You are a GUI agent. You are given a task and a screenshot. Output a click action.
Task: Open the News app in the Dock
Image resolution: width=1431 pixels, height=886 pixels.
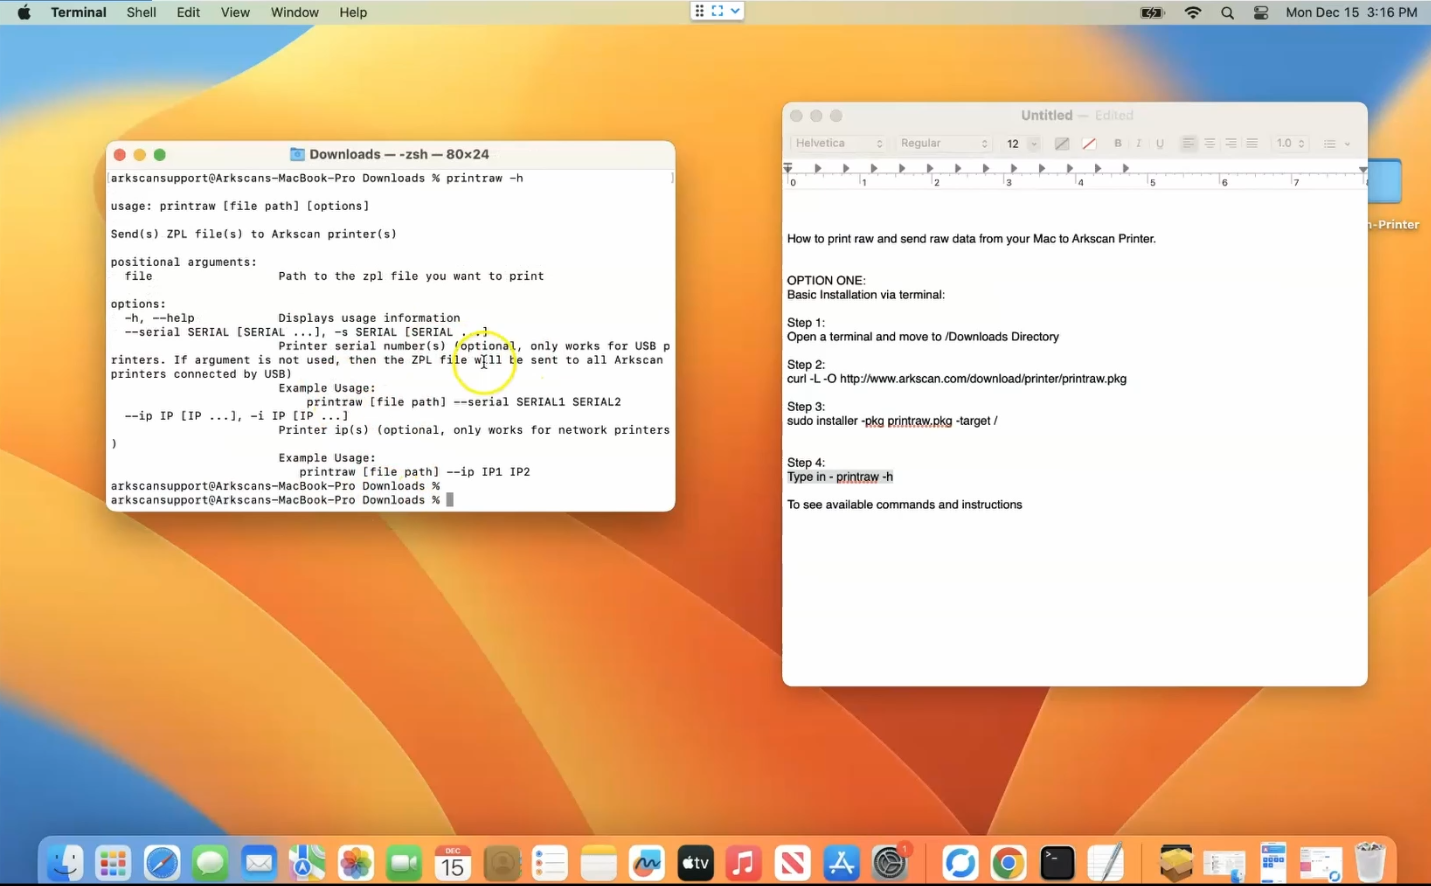pos(793,862)
